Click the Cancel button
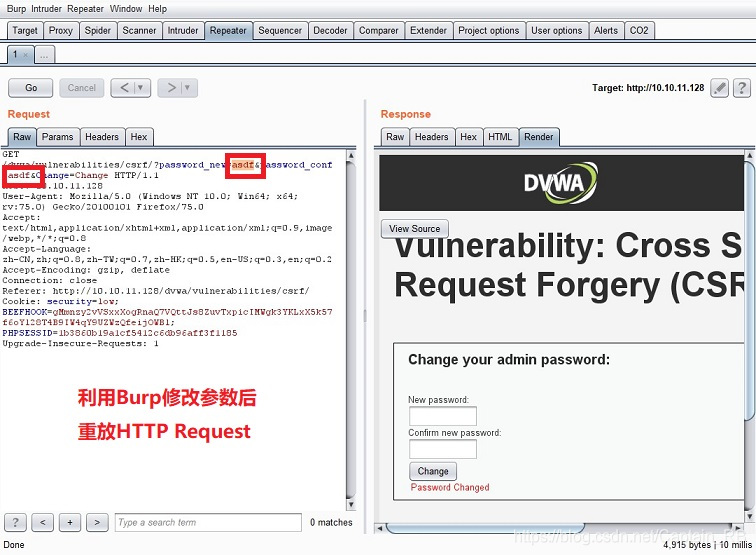The image size is (756, 555). (81, 88)
